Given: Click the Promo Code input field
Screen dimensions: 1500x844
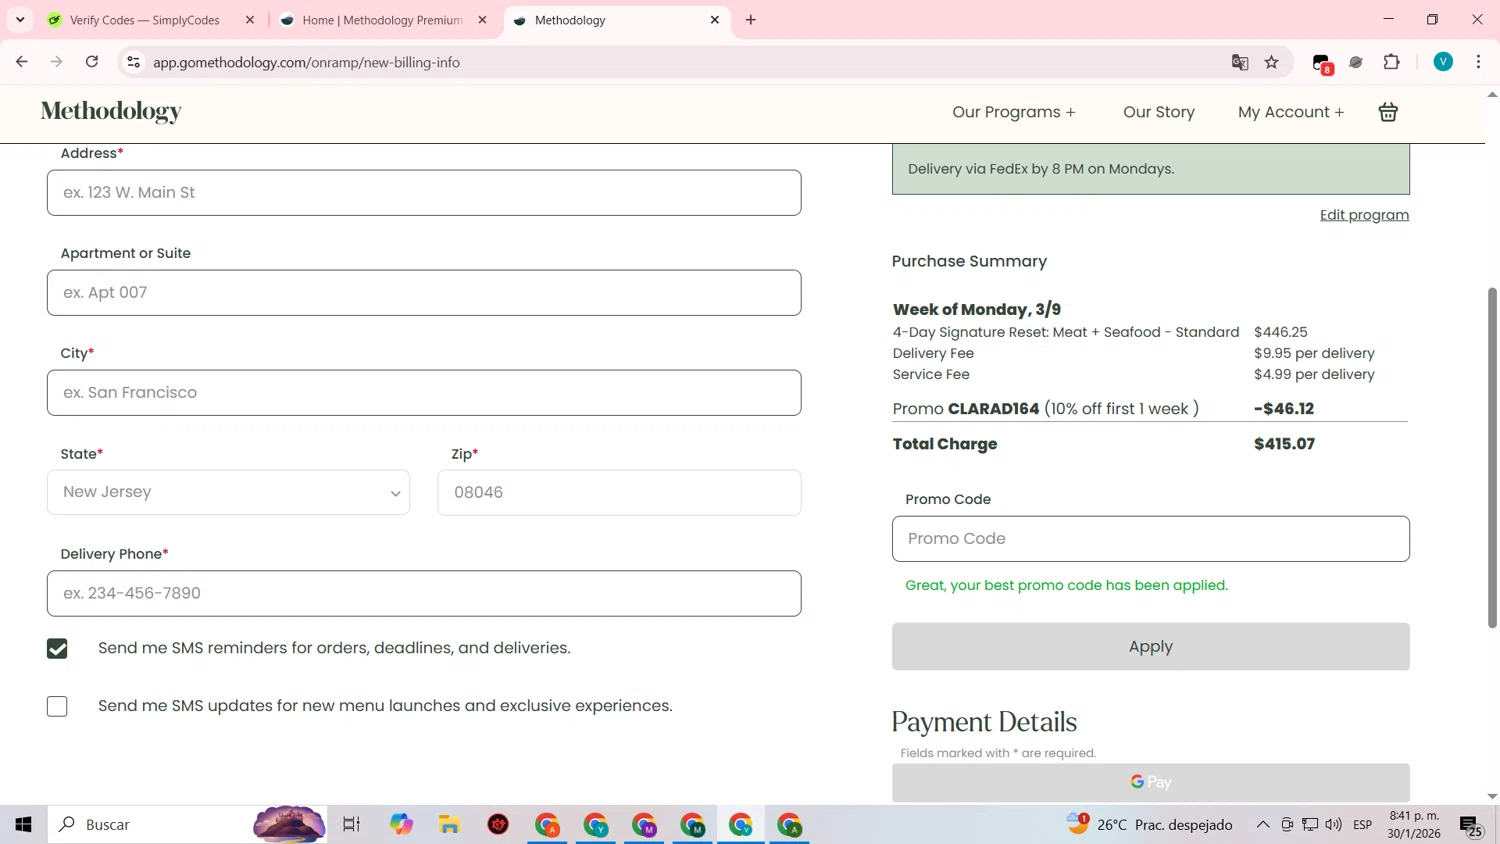Looking at the screenshot, I should click(1150, 539).
